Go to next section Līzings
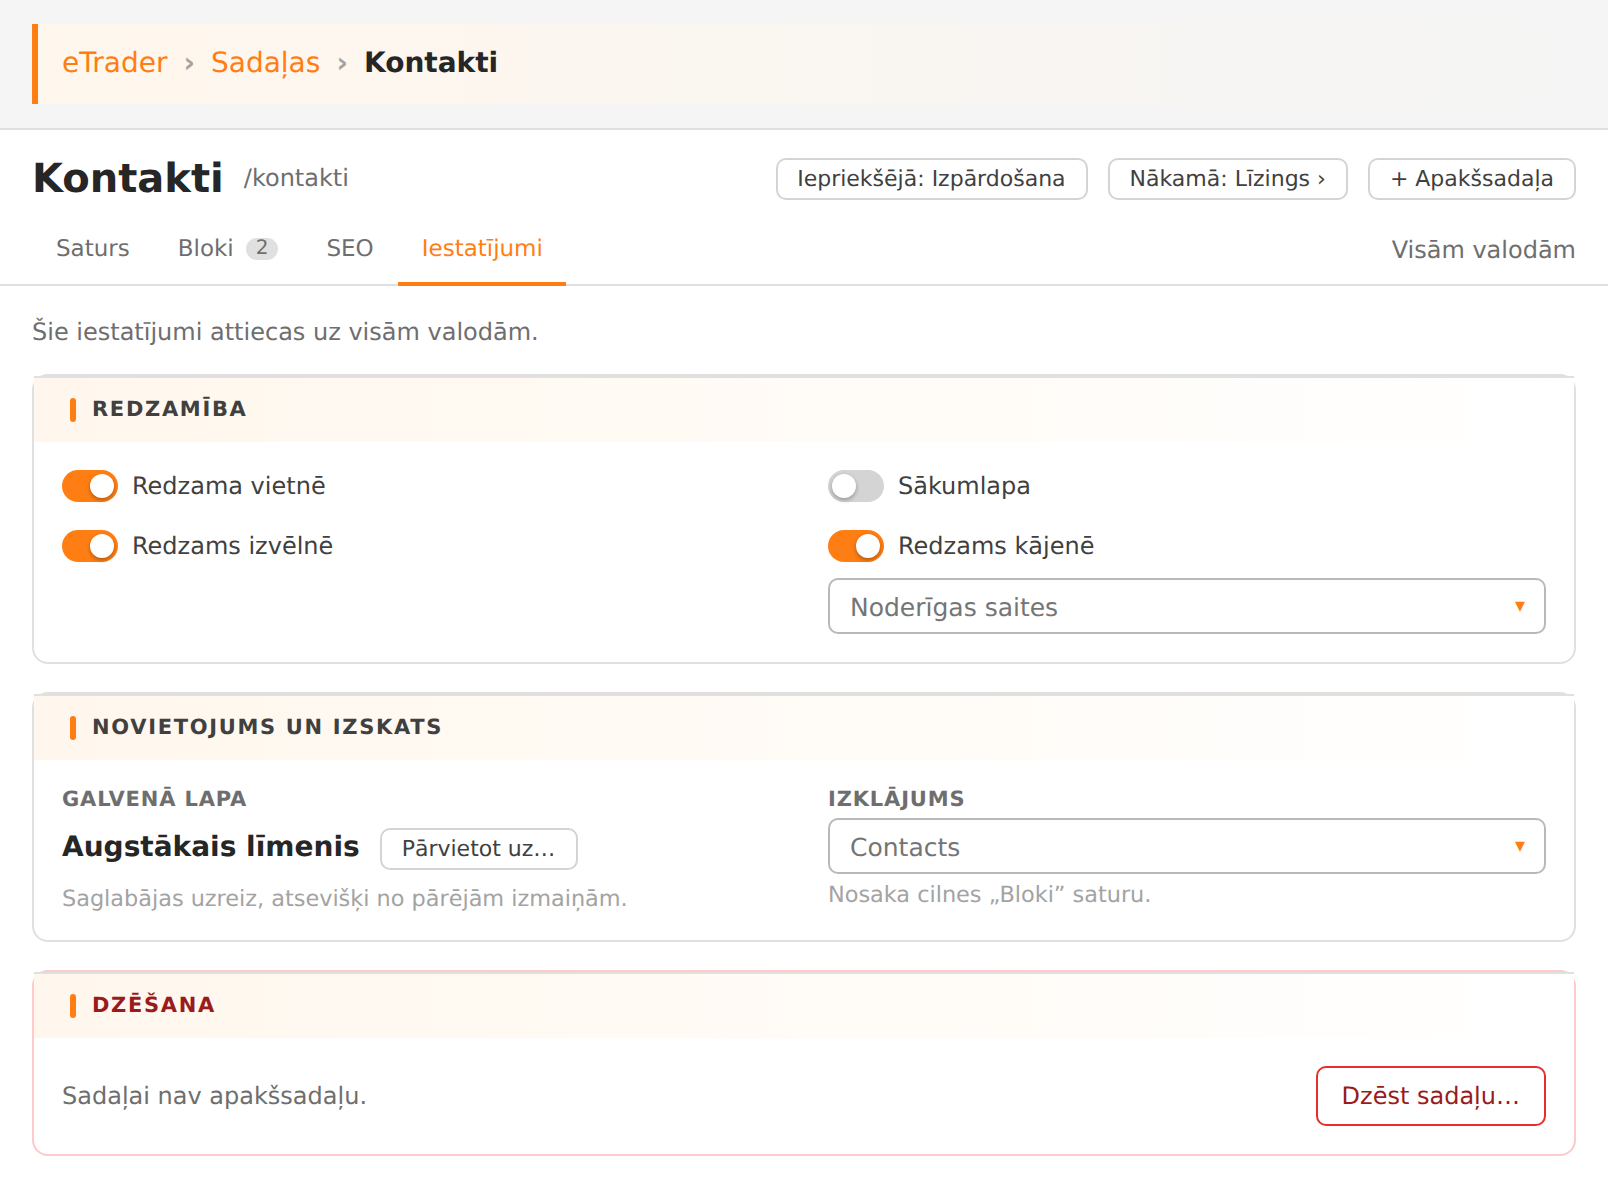The image size is (1608, 1188). [x=1228, y=179]
